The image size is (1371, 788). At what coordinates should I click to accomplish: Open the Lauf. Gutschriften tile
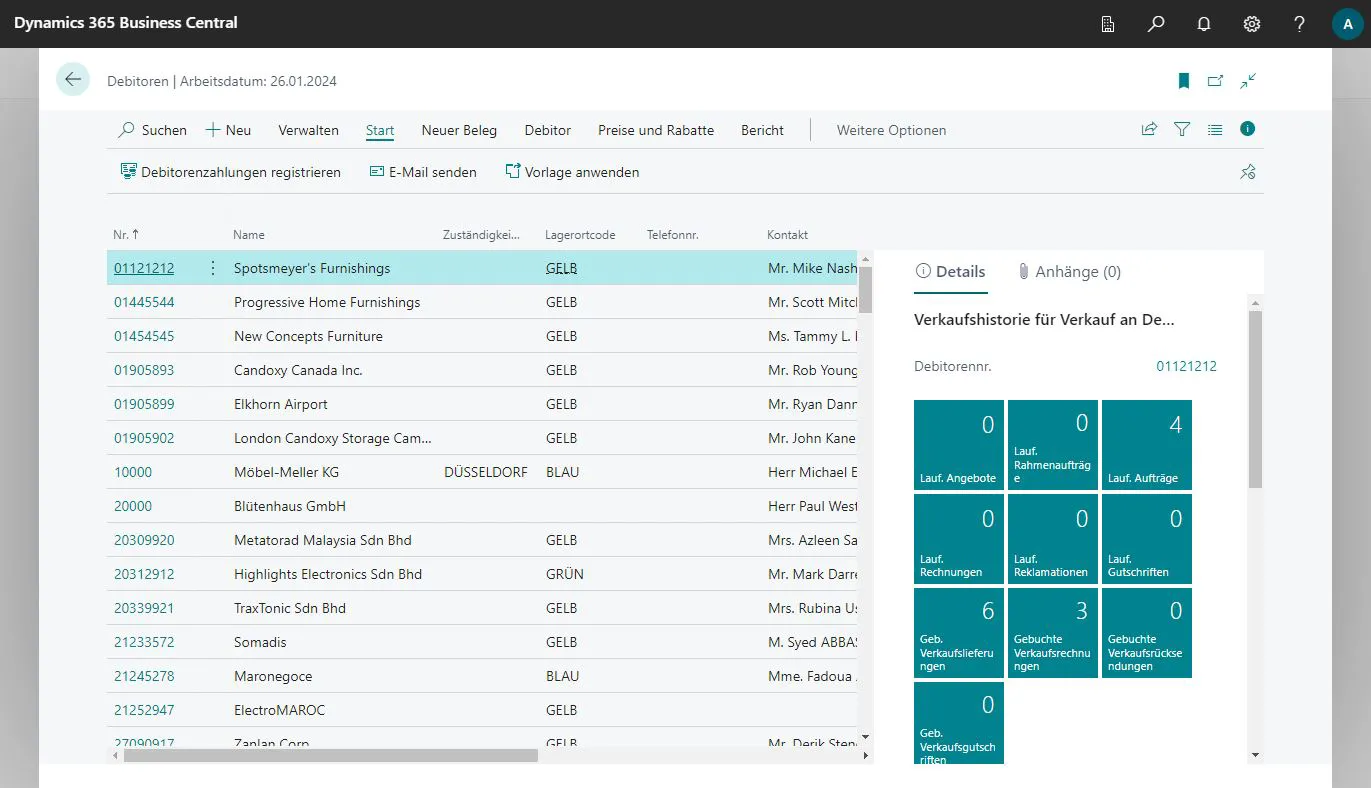1147,539
